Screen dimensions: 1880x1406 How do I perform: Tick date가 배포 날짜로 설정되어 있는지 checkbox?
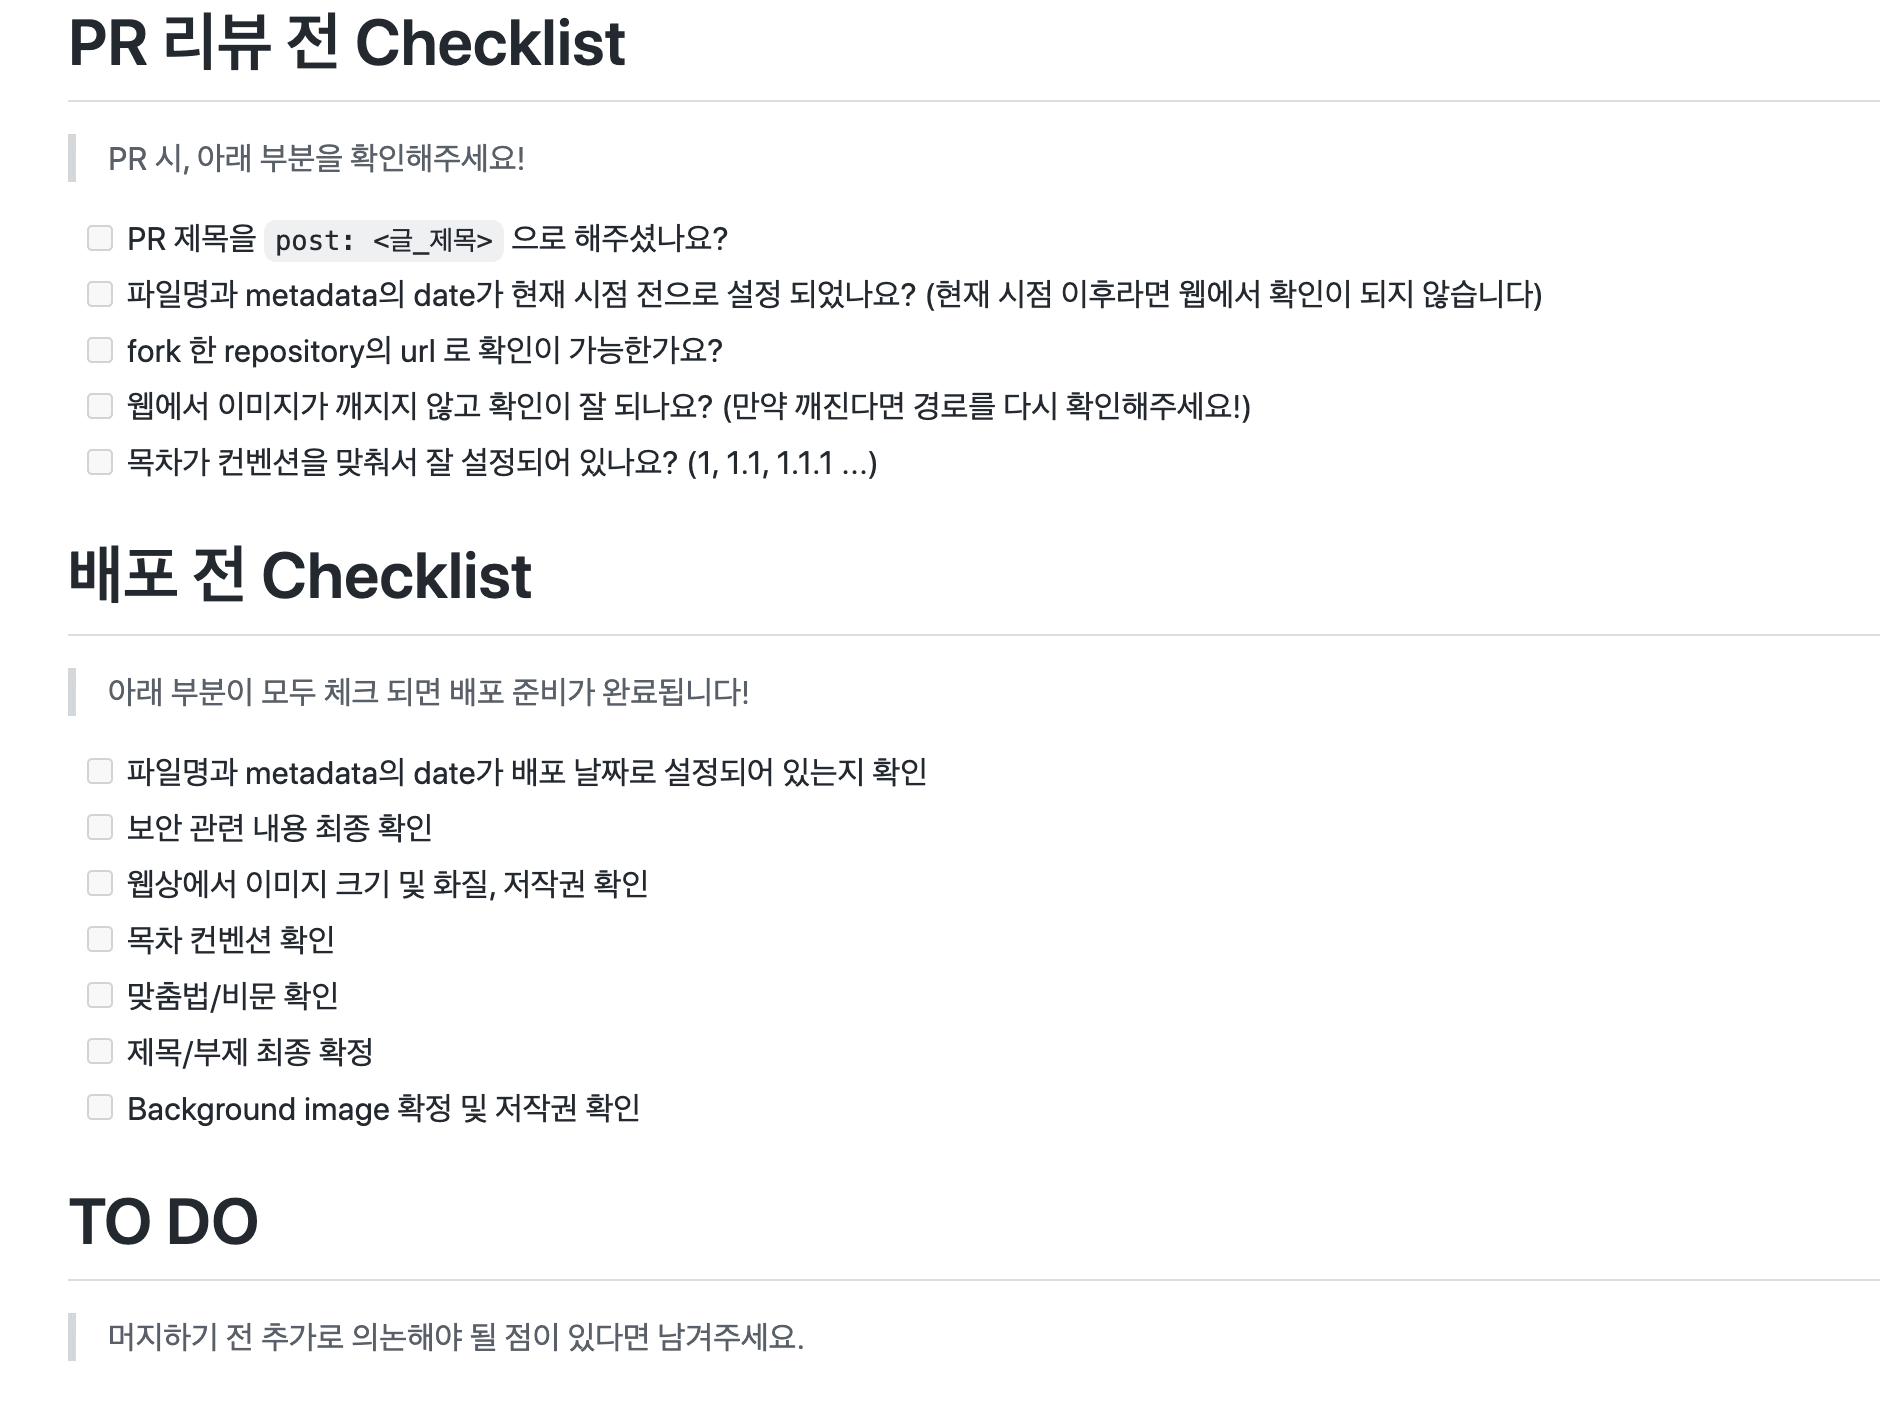click(x=100, y=771)
